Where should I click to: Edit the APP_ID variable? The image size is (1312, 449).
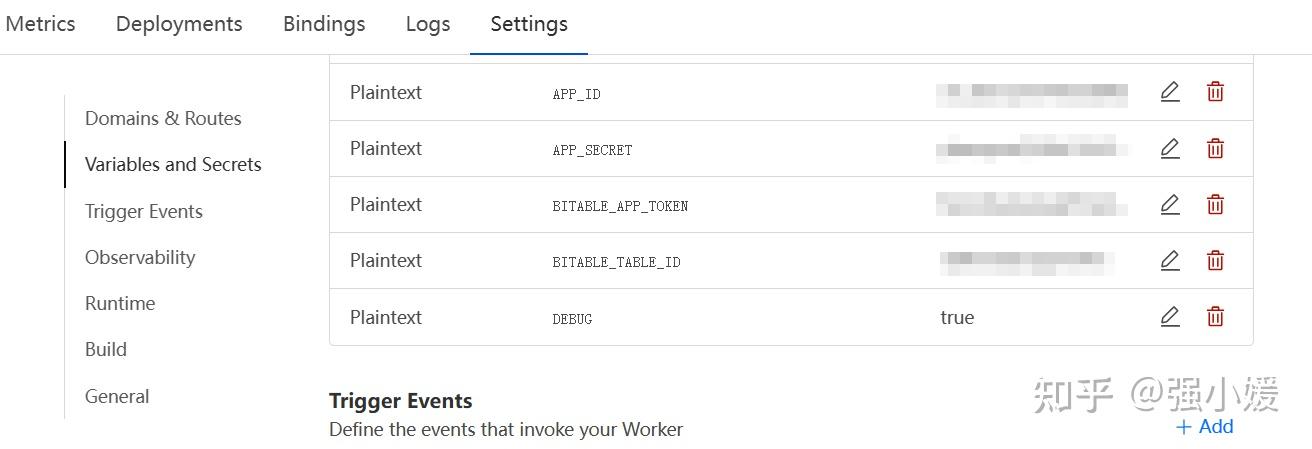click(x=1170, y=92)
